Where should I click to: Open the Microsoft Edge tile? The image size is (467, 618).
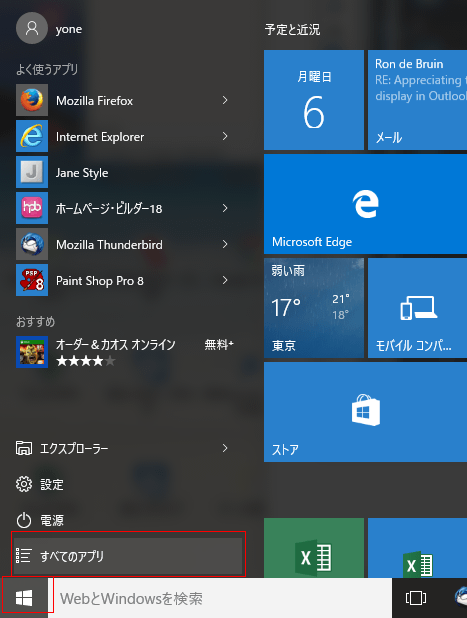(x=365, y=204)
